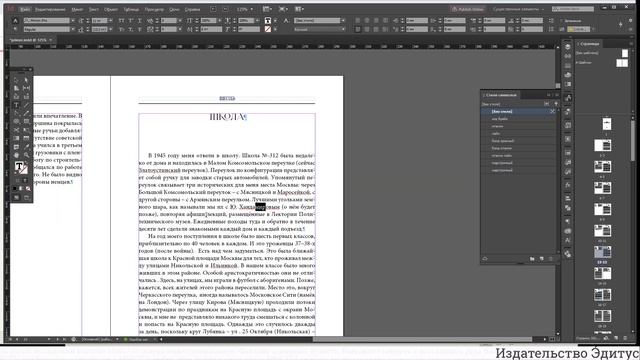Open the Макет menu
This screenshot has height=360, width=640.
pyautogui.click(x=77, y=9)
